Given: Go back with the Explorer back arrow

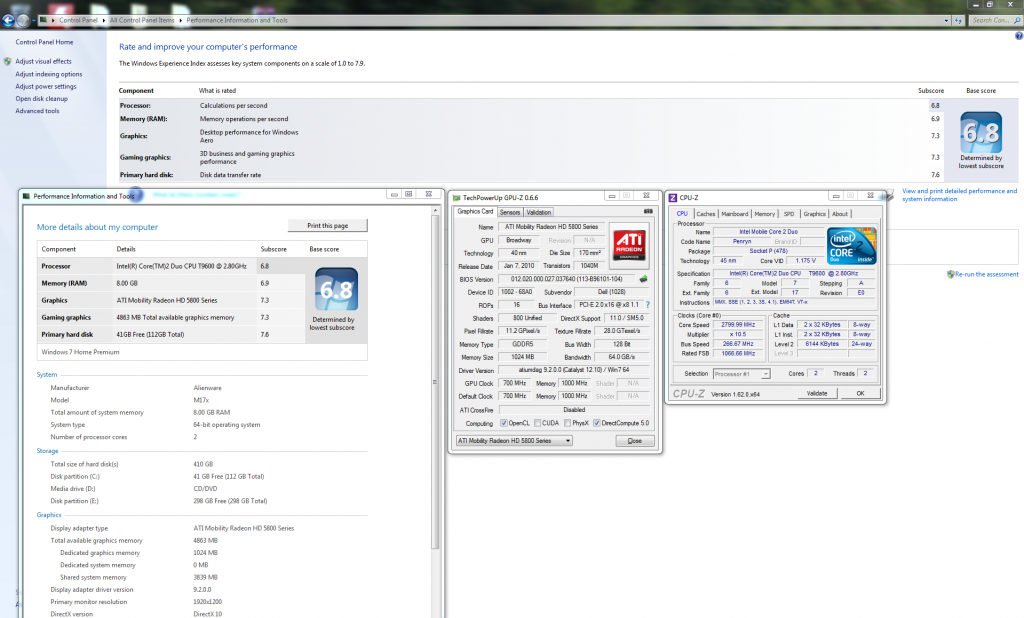Looking at the screenshot, I should click(x=8, y=20).
